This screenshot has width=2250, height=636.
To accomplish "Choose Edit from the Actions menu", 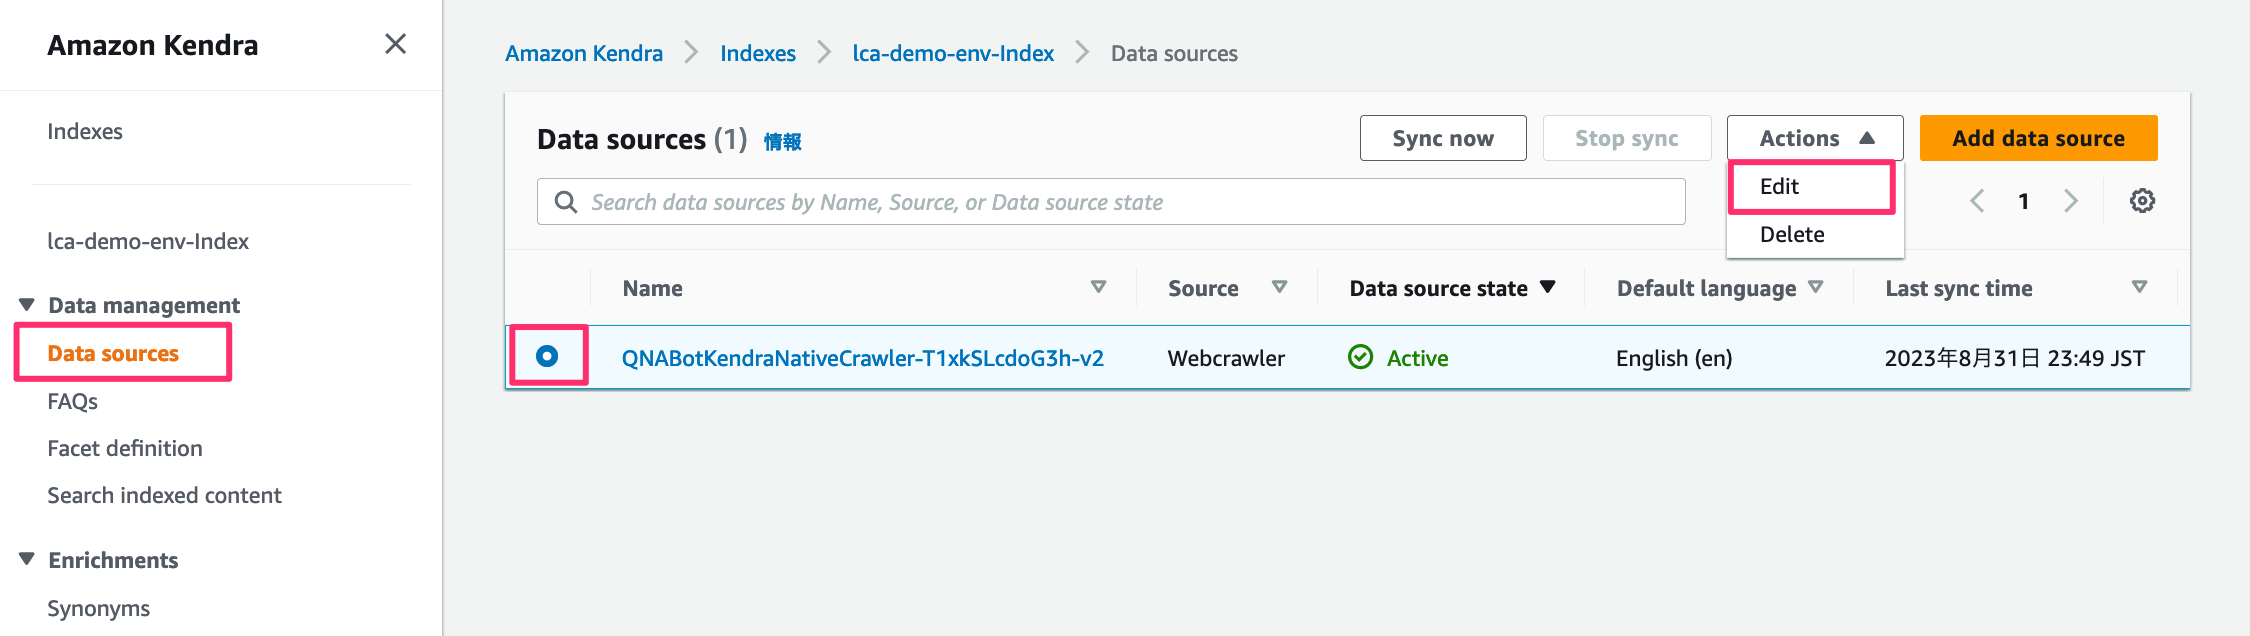I will [1780, 187].
